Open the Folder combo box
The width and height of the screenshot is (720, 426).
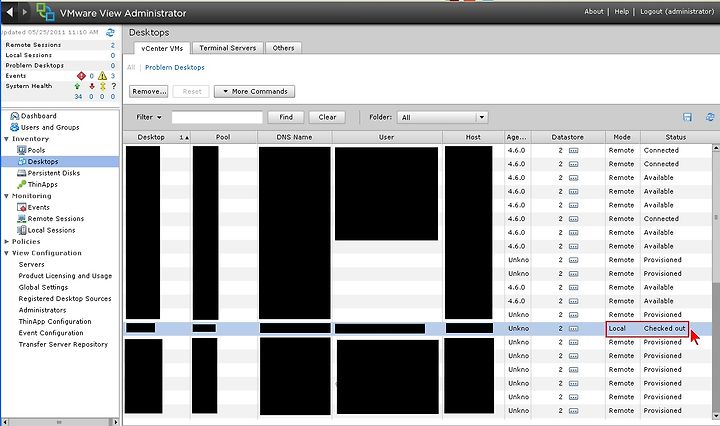(443, 118)
